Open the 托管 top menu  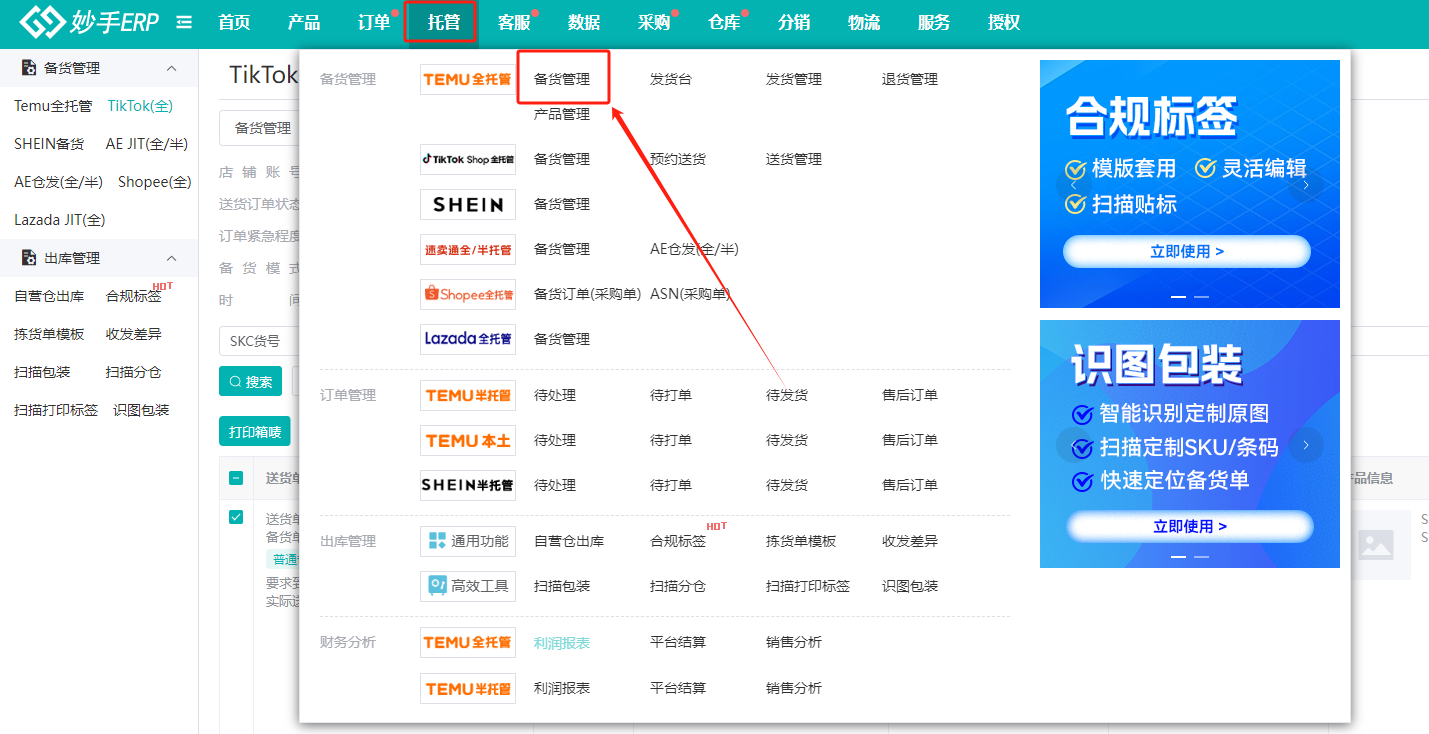(444, 22)
